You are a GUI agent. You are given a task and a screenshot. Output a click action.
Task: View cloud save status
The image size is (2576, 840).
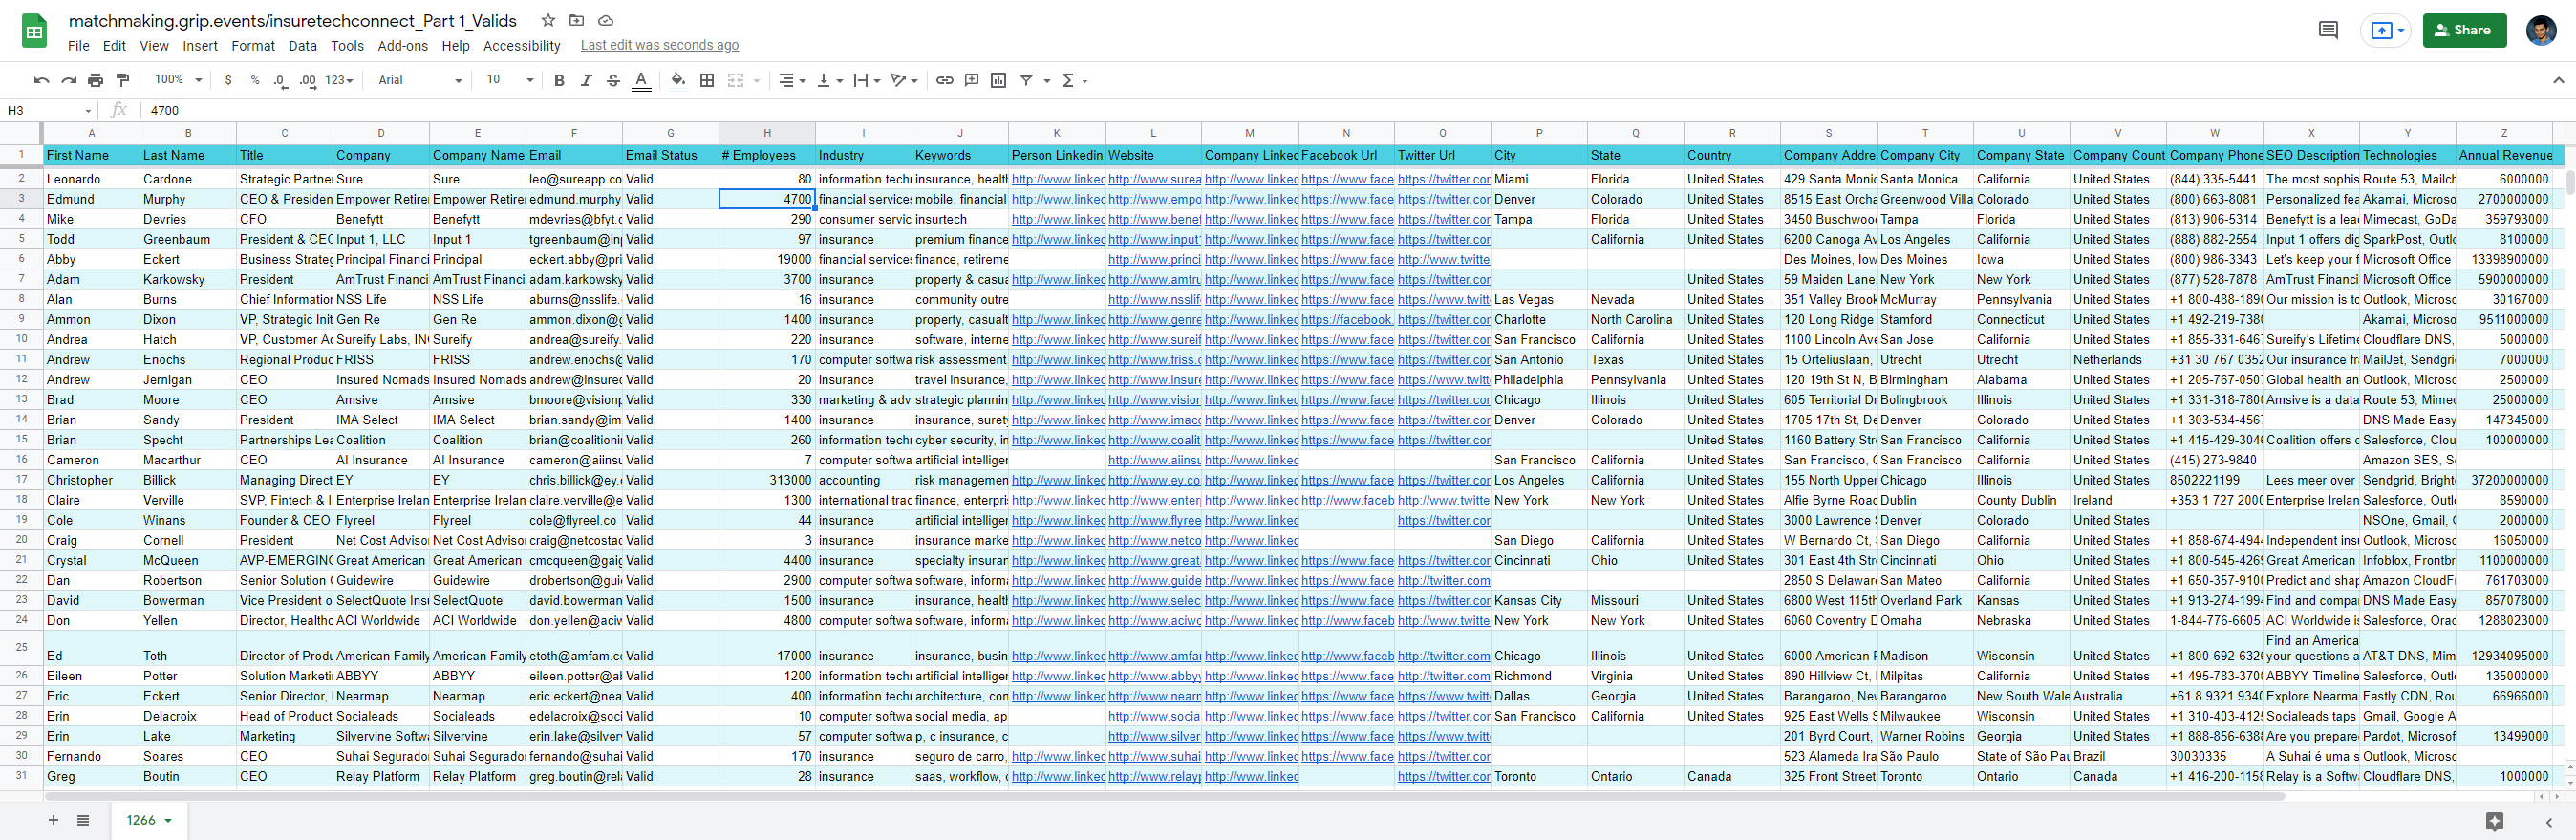[605, 20]
